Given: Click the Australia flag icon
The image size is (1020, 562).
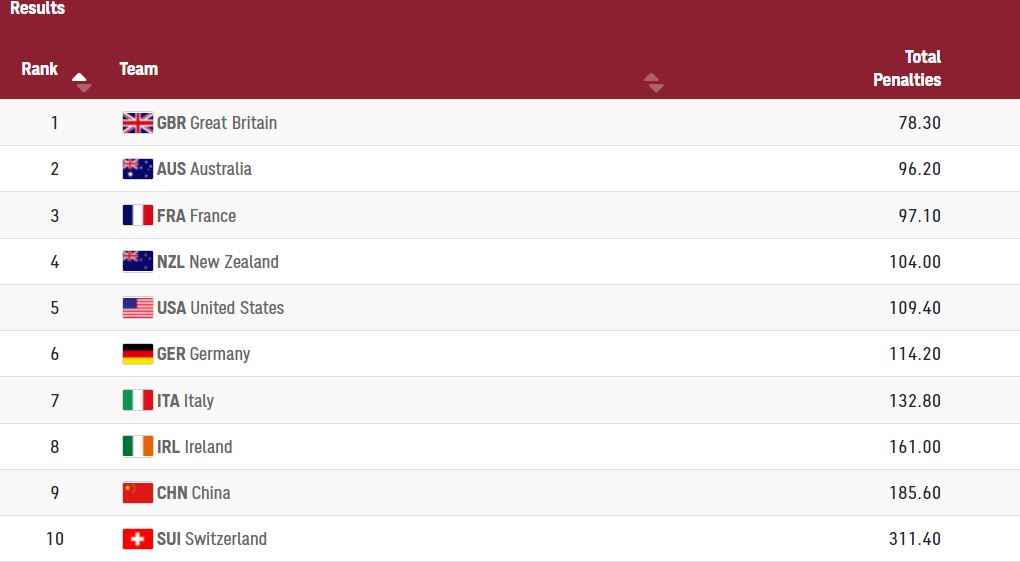Looking at the screenshot, I should tap(137, 169).
